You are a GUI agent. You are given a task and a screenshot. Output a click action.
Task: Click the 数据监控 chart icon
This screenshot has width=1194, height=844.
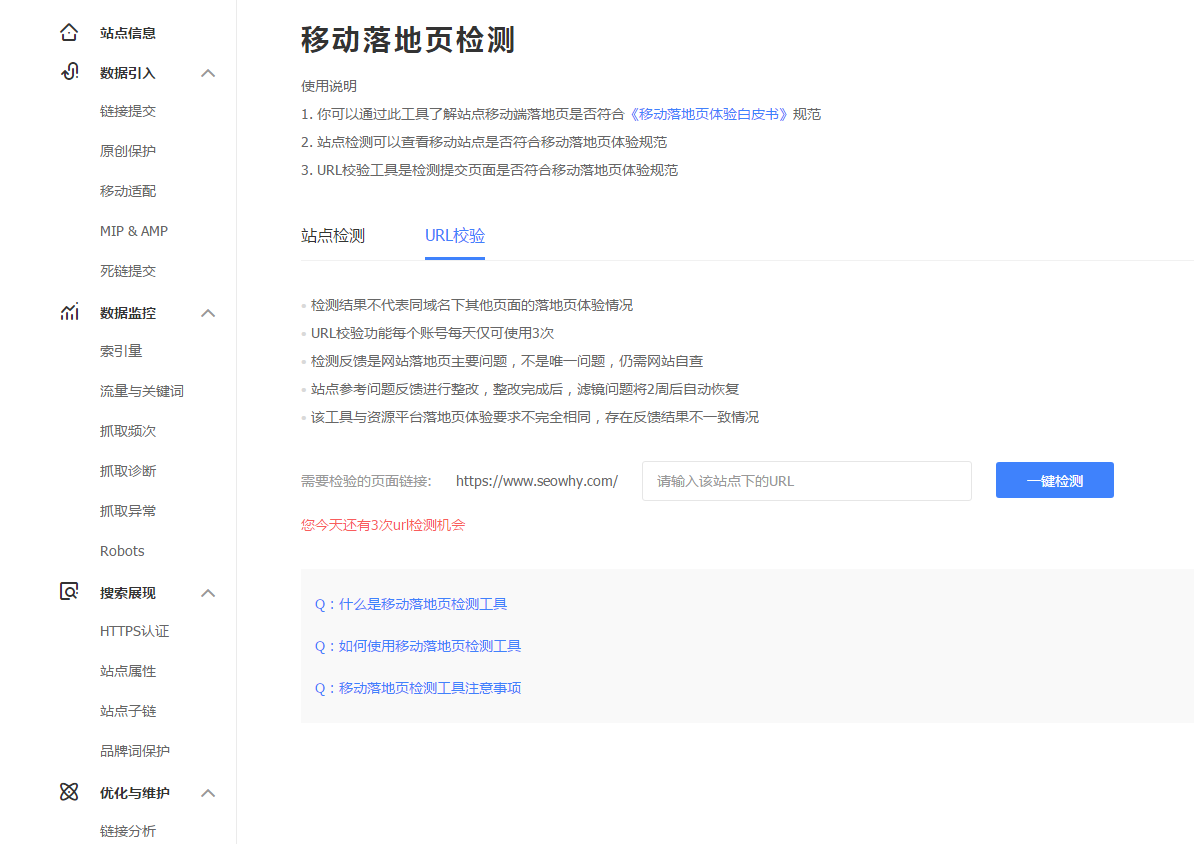[68, 312]
